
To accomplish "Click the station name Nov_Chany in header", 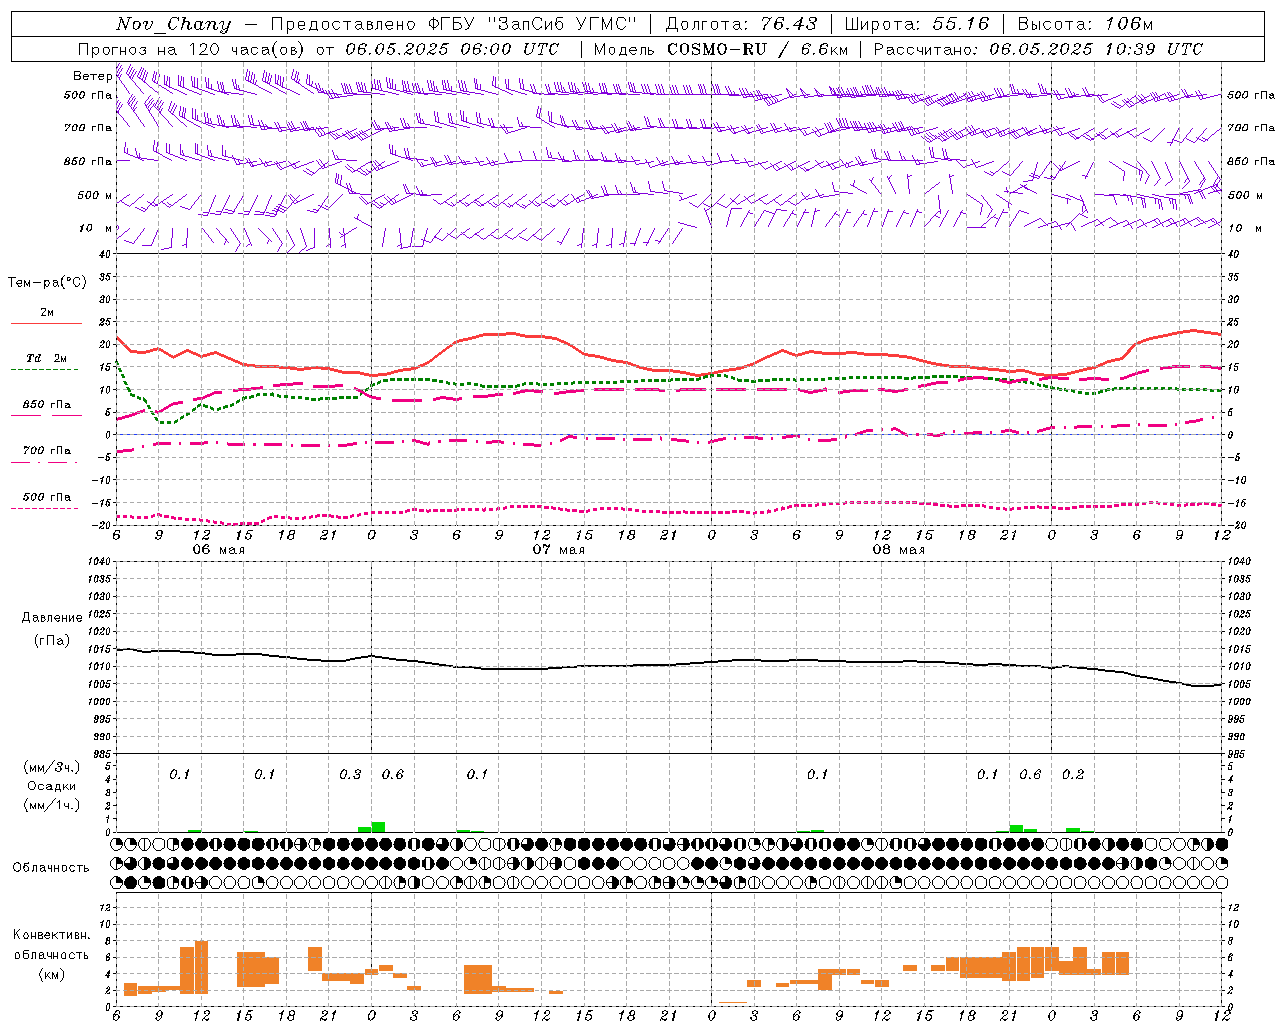I will (173, 24).
